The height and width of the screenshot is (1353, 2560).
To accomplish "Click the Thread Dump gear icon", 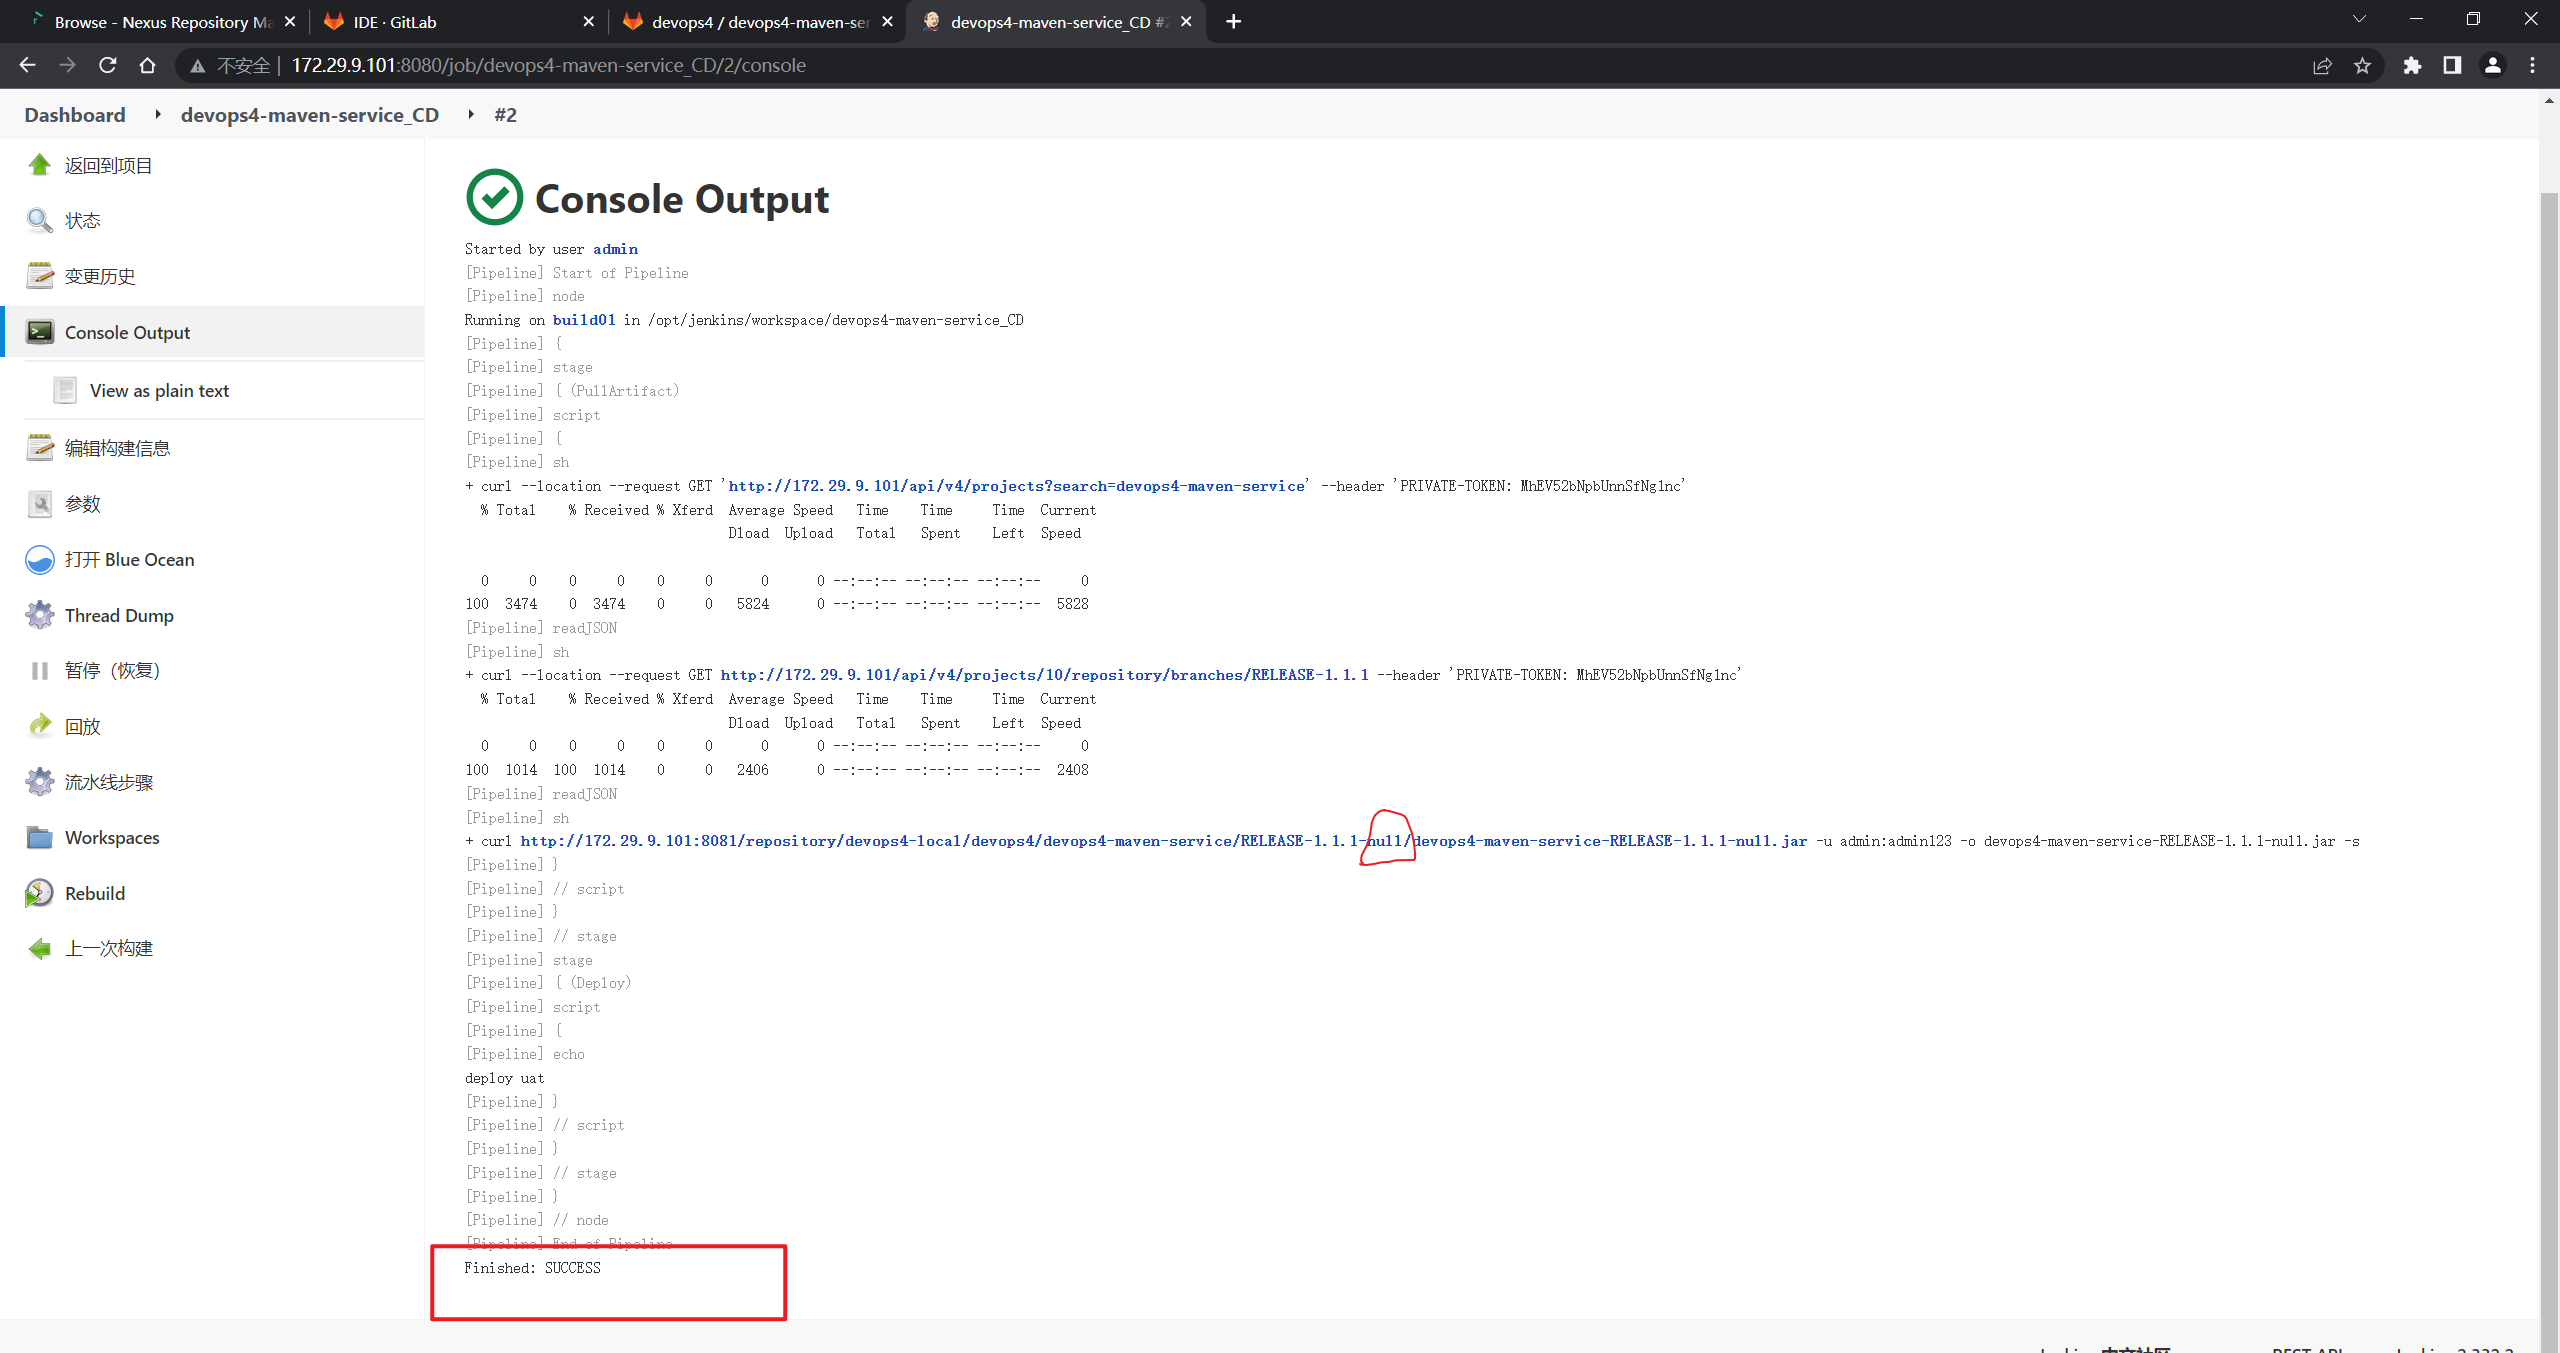I will [39, 615].
